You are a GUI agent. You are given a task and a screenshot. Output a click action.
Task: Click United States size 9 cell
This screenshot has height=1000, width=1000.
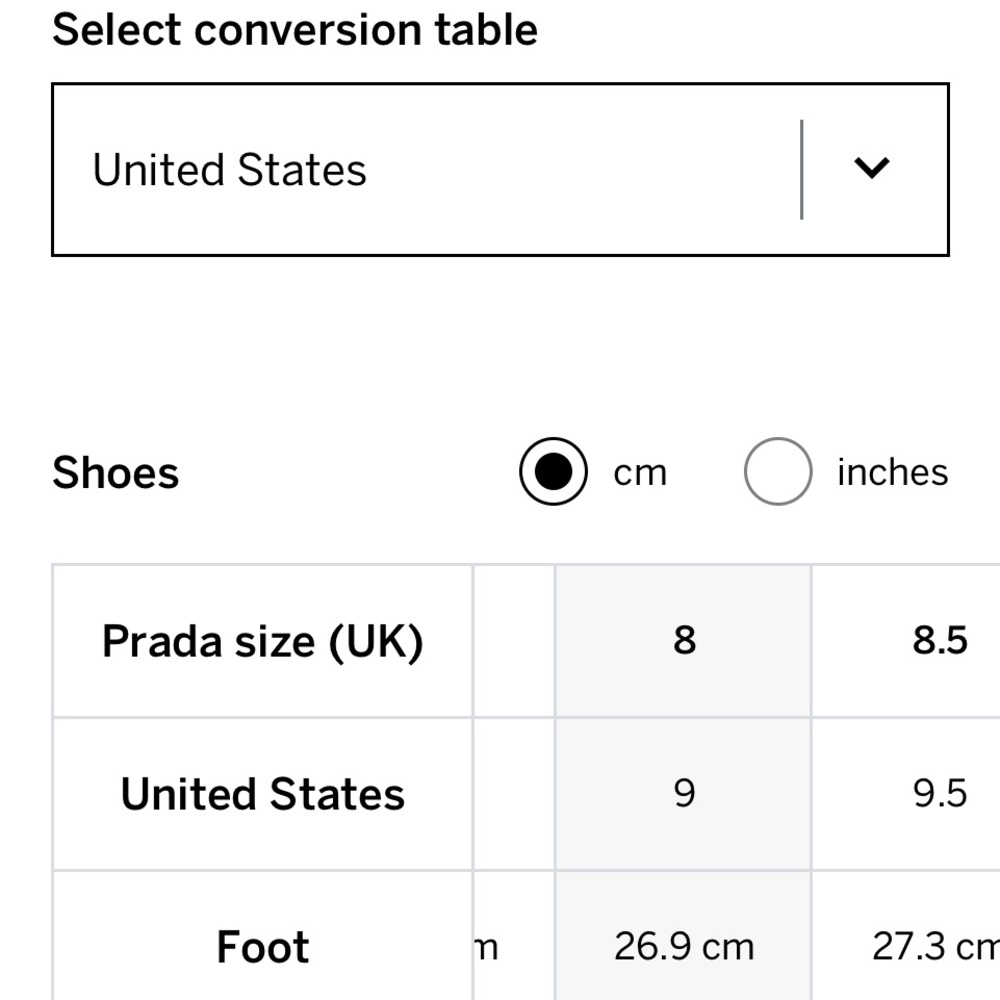coord(684,794)
